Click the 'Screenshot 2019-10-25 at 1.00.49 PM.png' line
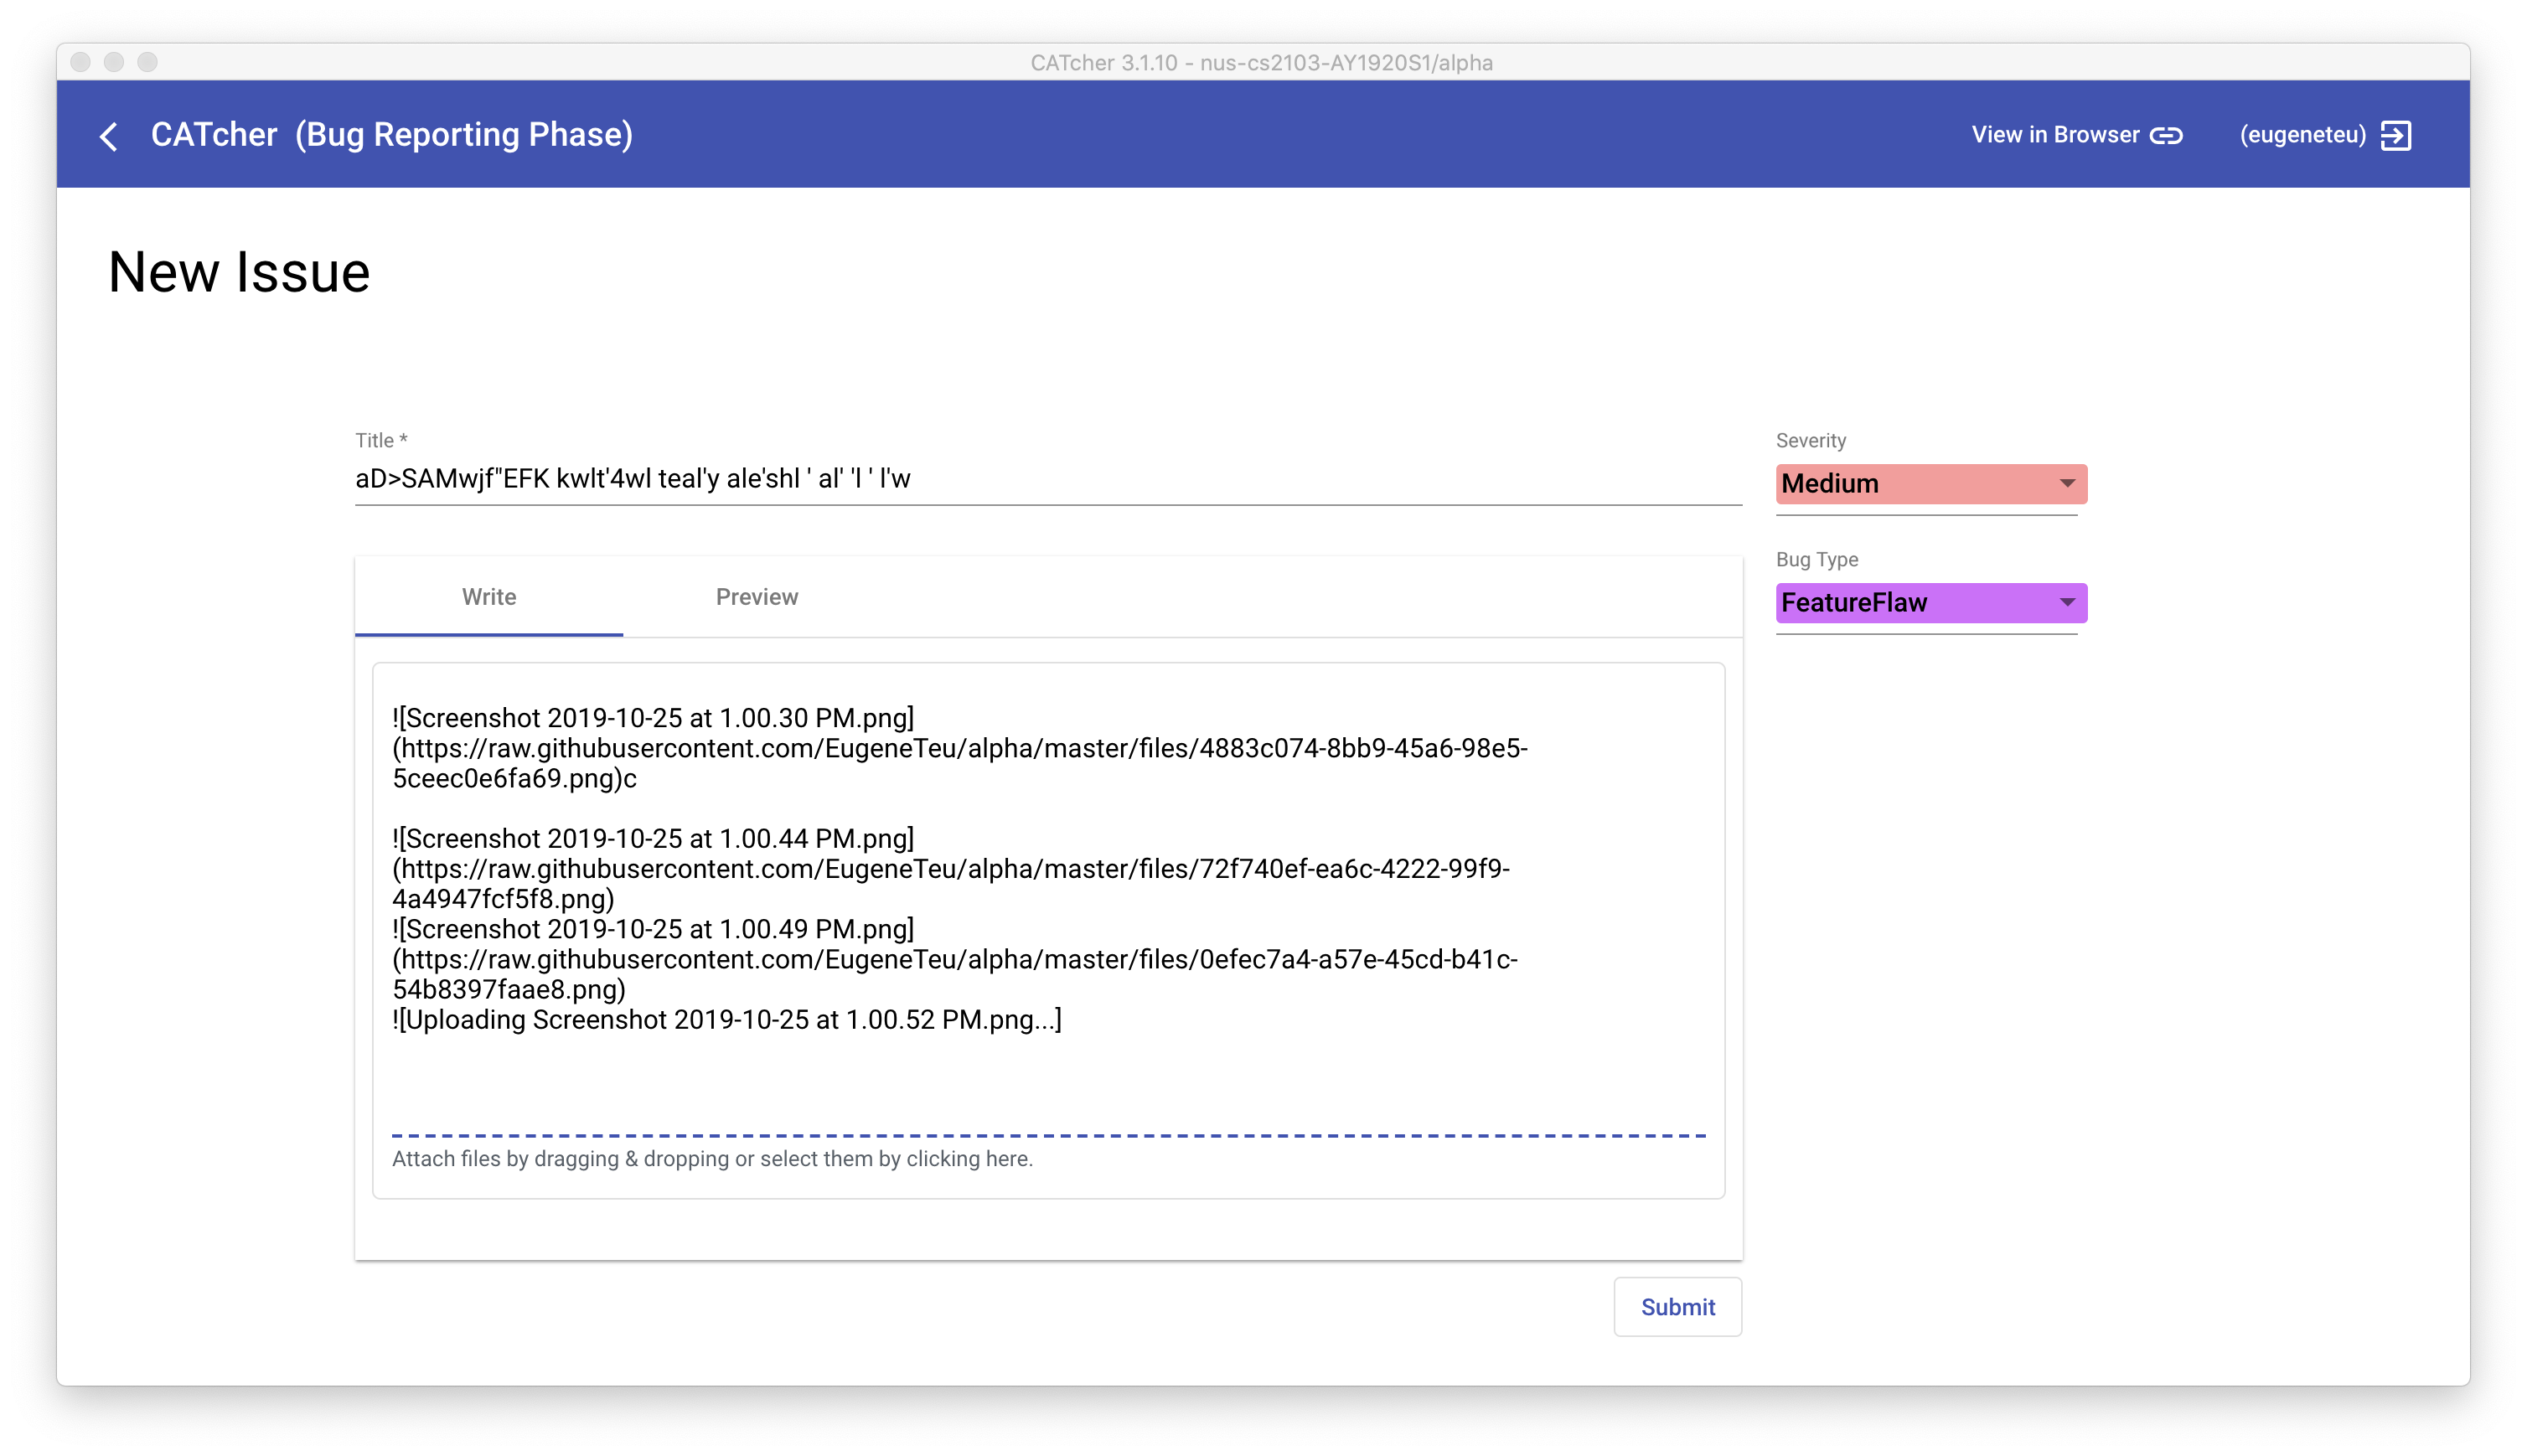Image resolution: width=2527 pixels, height=1456 pixels. 653,929
